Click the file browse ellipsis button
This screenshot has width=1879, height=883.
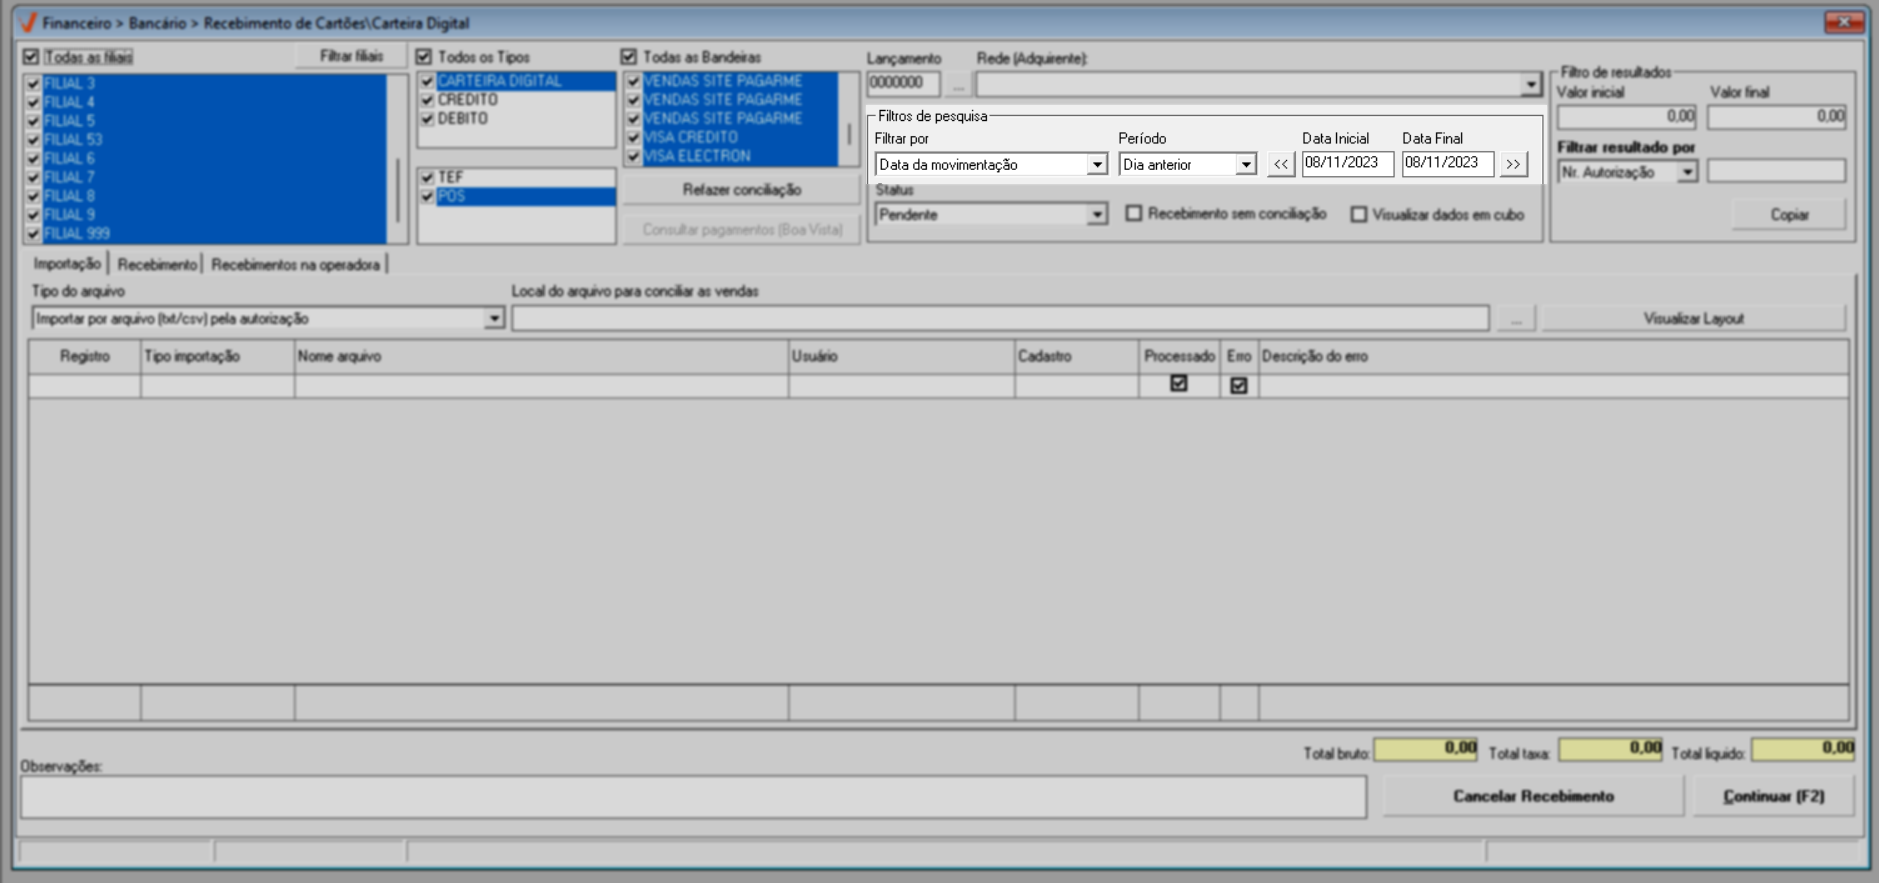[1516, 319]
